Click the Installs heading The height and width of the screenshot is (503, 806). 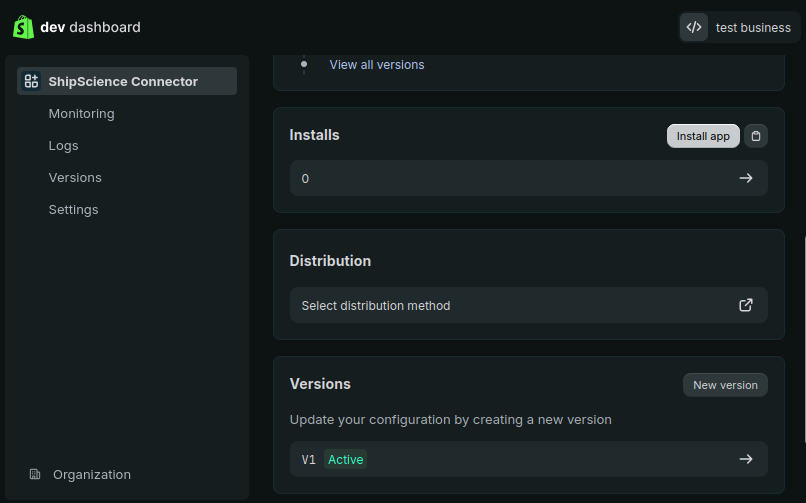coord(314,135)
